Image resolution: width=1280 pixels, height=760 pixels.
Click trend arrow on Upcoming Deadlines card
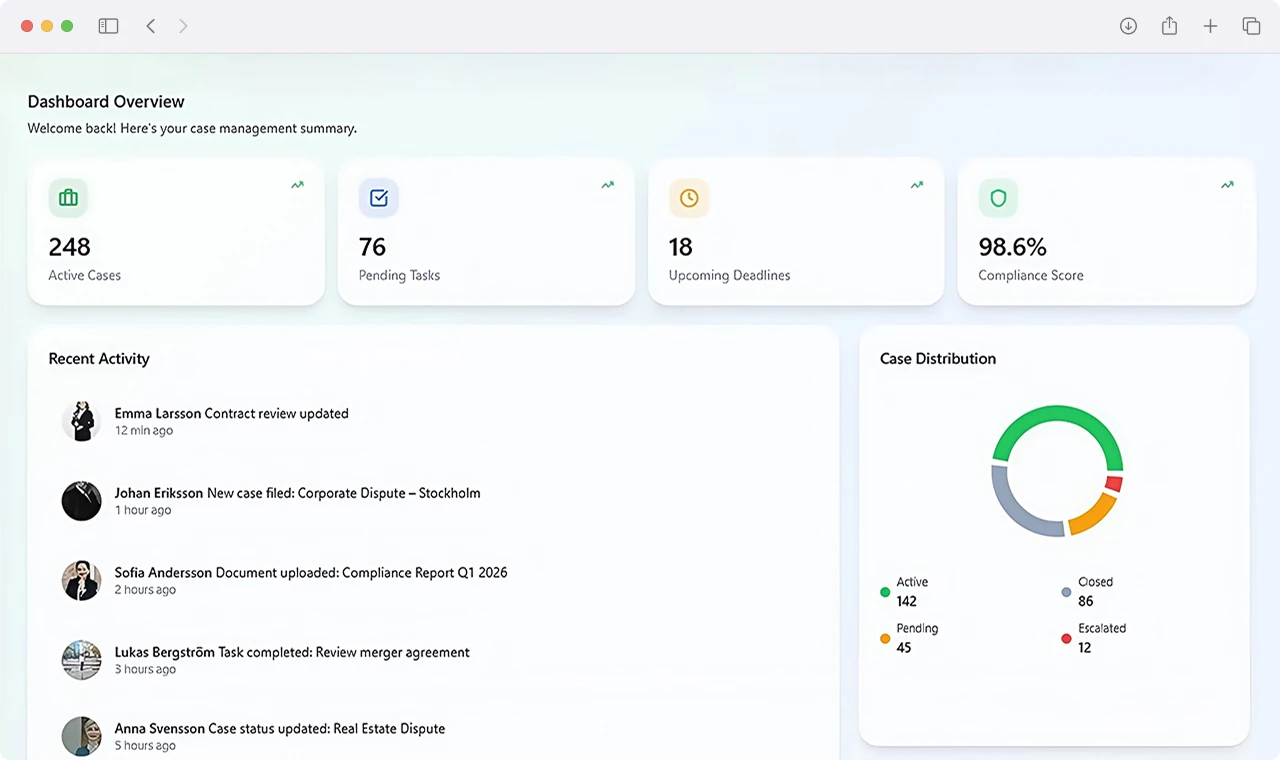tap(917, 185)
